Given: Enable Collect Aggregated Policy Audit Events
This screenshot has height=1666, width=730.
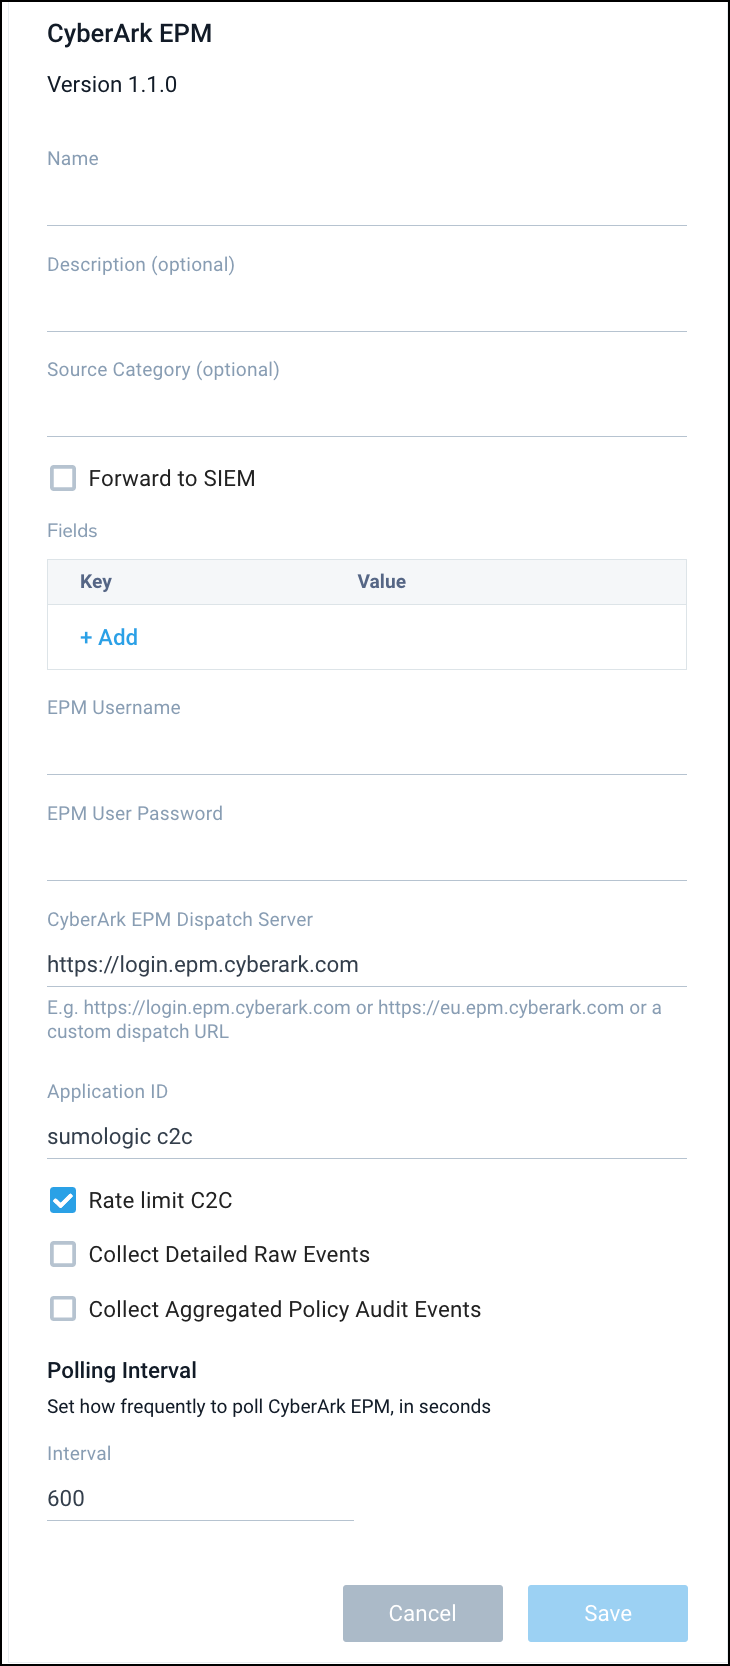Looking at the screenshot, I should [x=63, y=1308].
